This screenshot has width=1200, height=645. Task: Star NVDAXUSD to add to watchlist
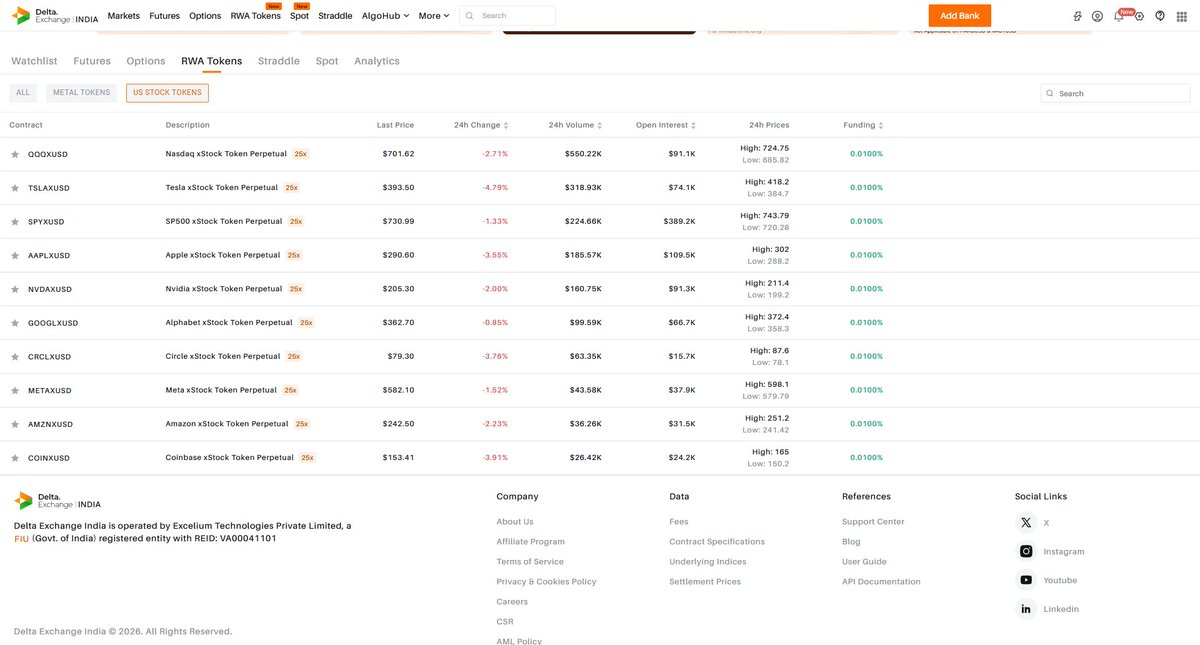(x=15, y=289)
